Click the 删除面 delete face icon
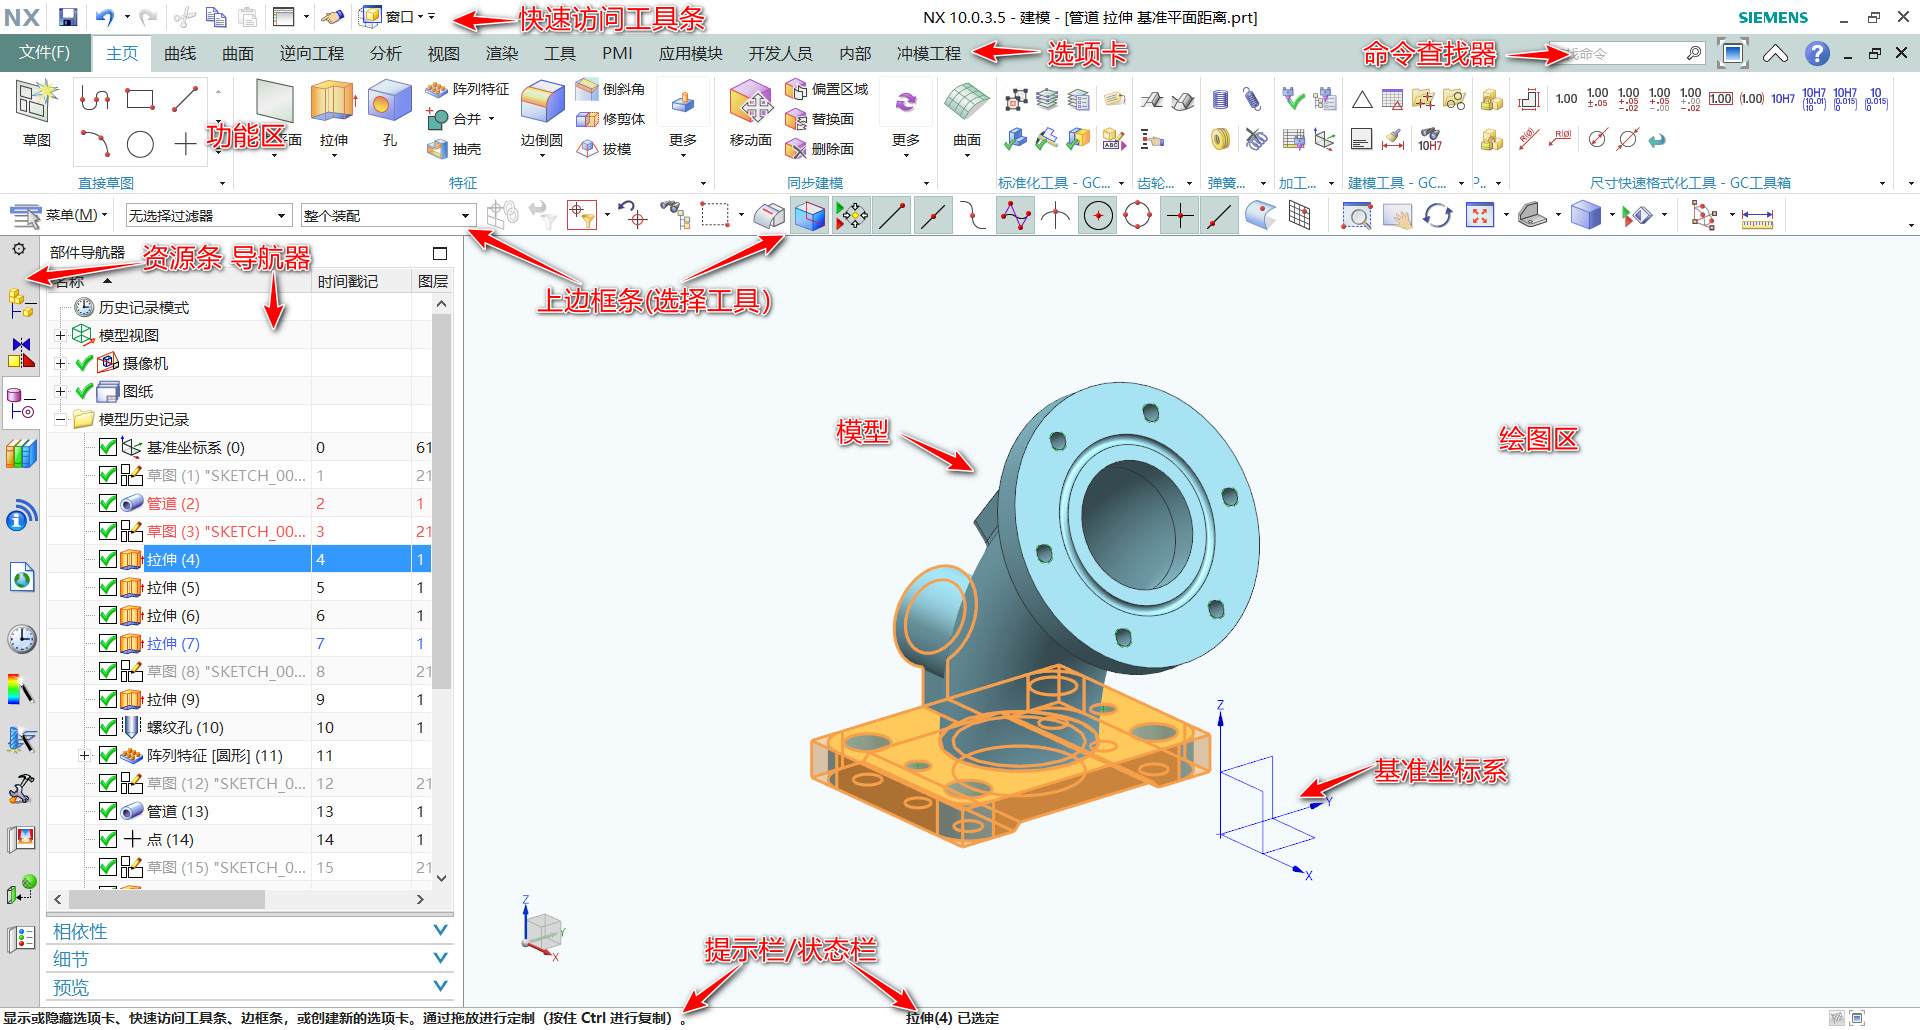Screen dimensions: 1920x1030 tap(796, 149)
